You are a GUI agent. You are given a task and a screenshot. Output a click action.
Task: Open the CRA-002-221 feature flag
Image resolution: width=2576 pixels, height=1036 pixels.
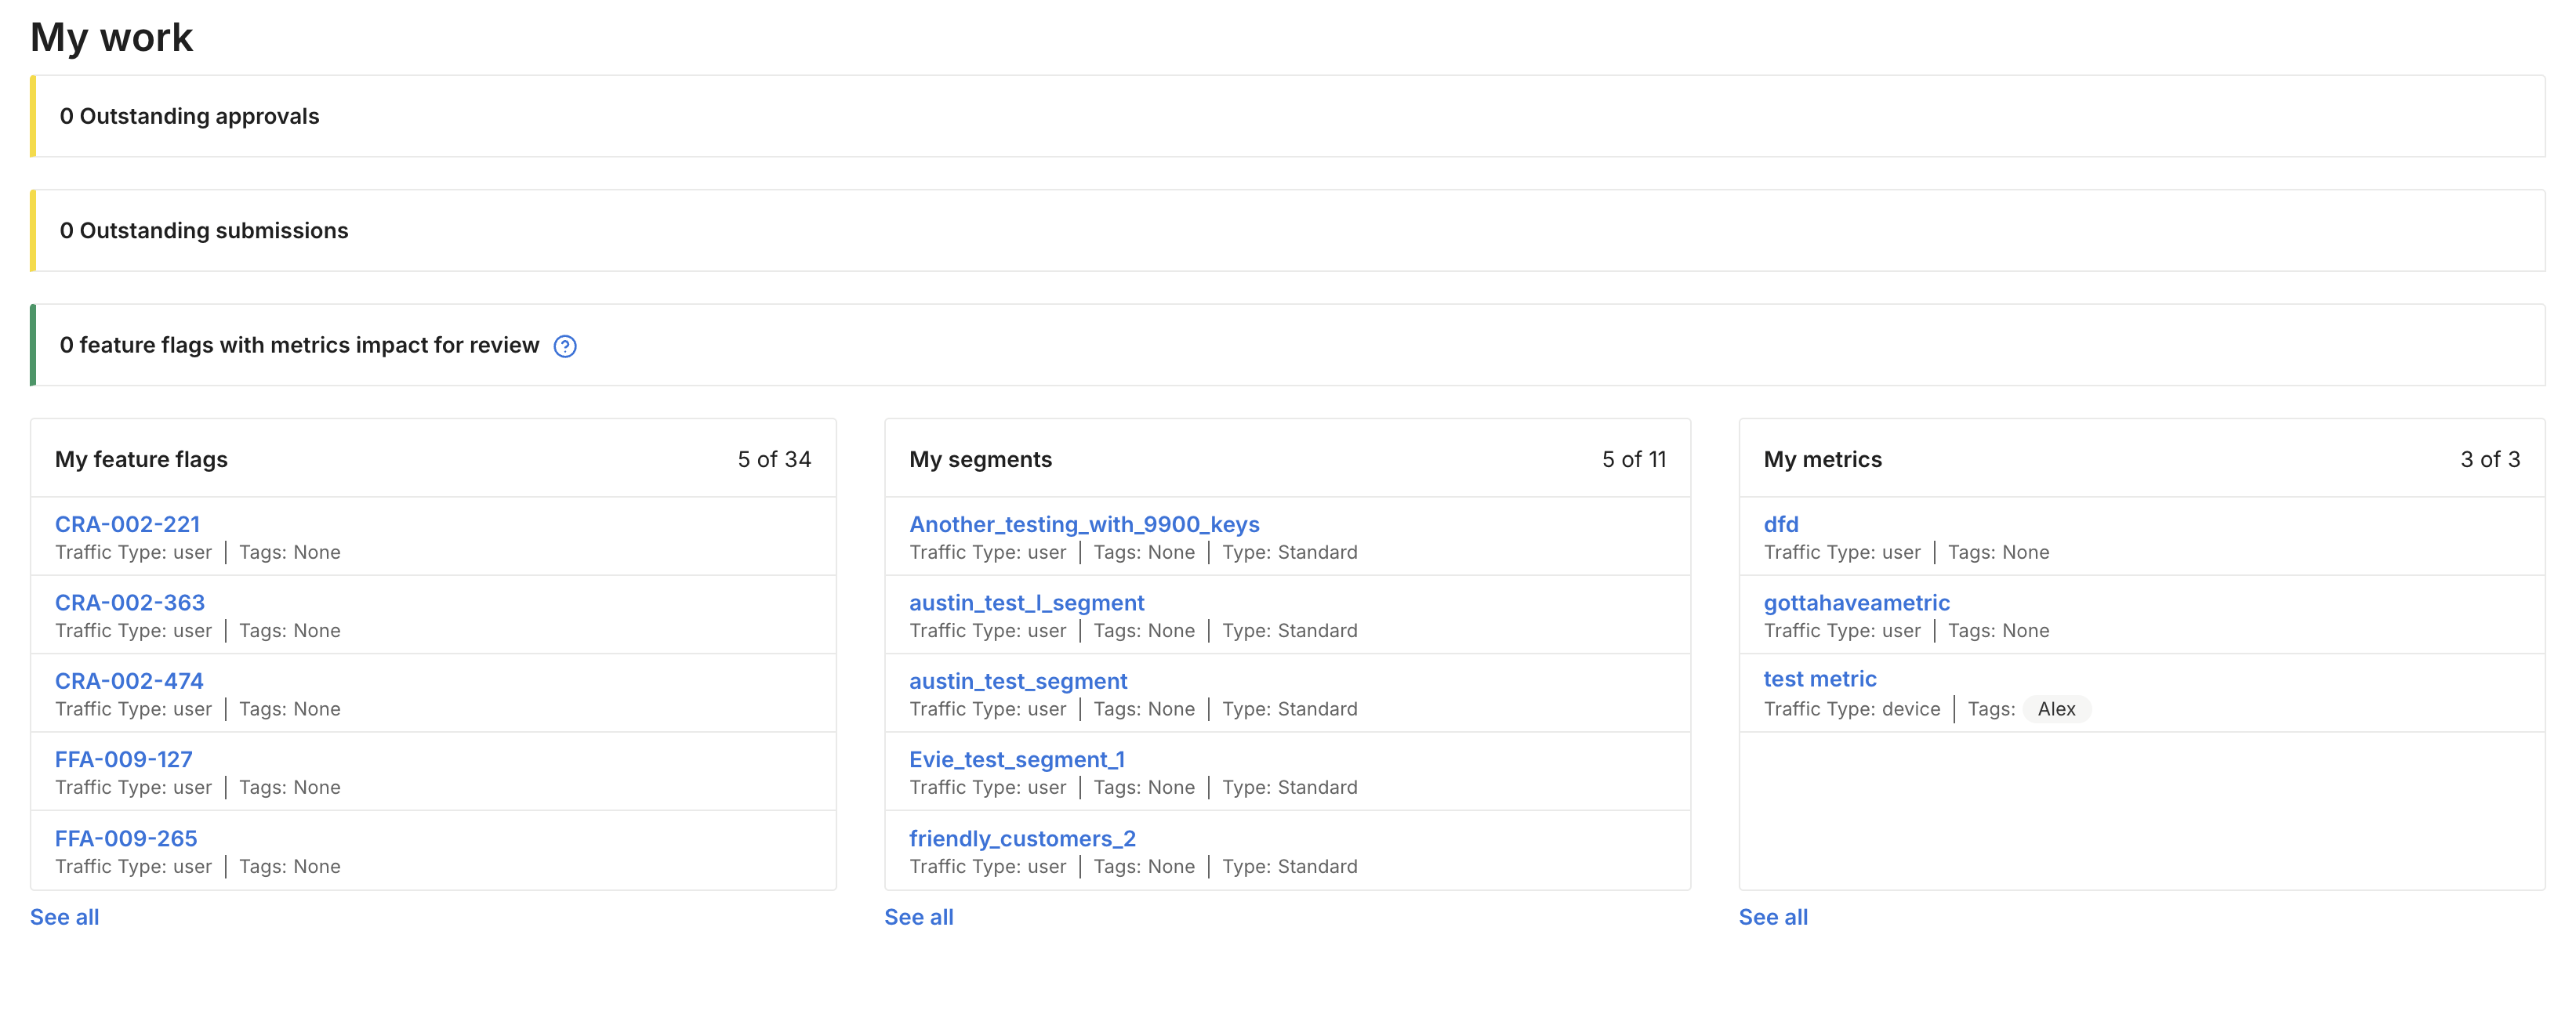127,524
